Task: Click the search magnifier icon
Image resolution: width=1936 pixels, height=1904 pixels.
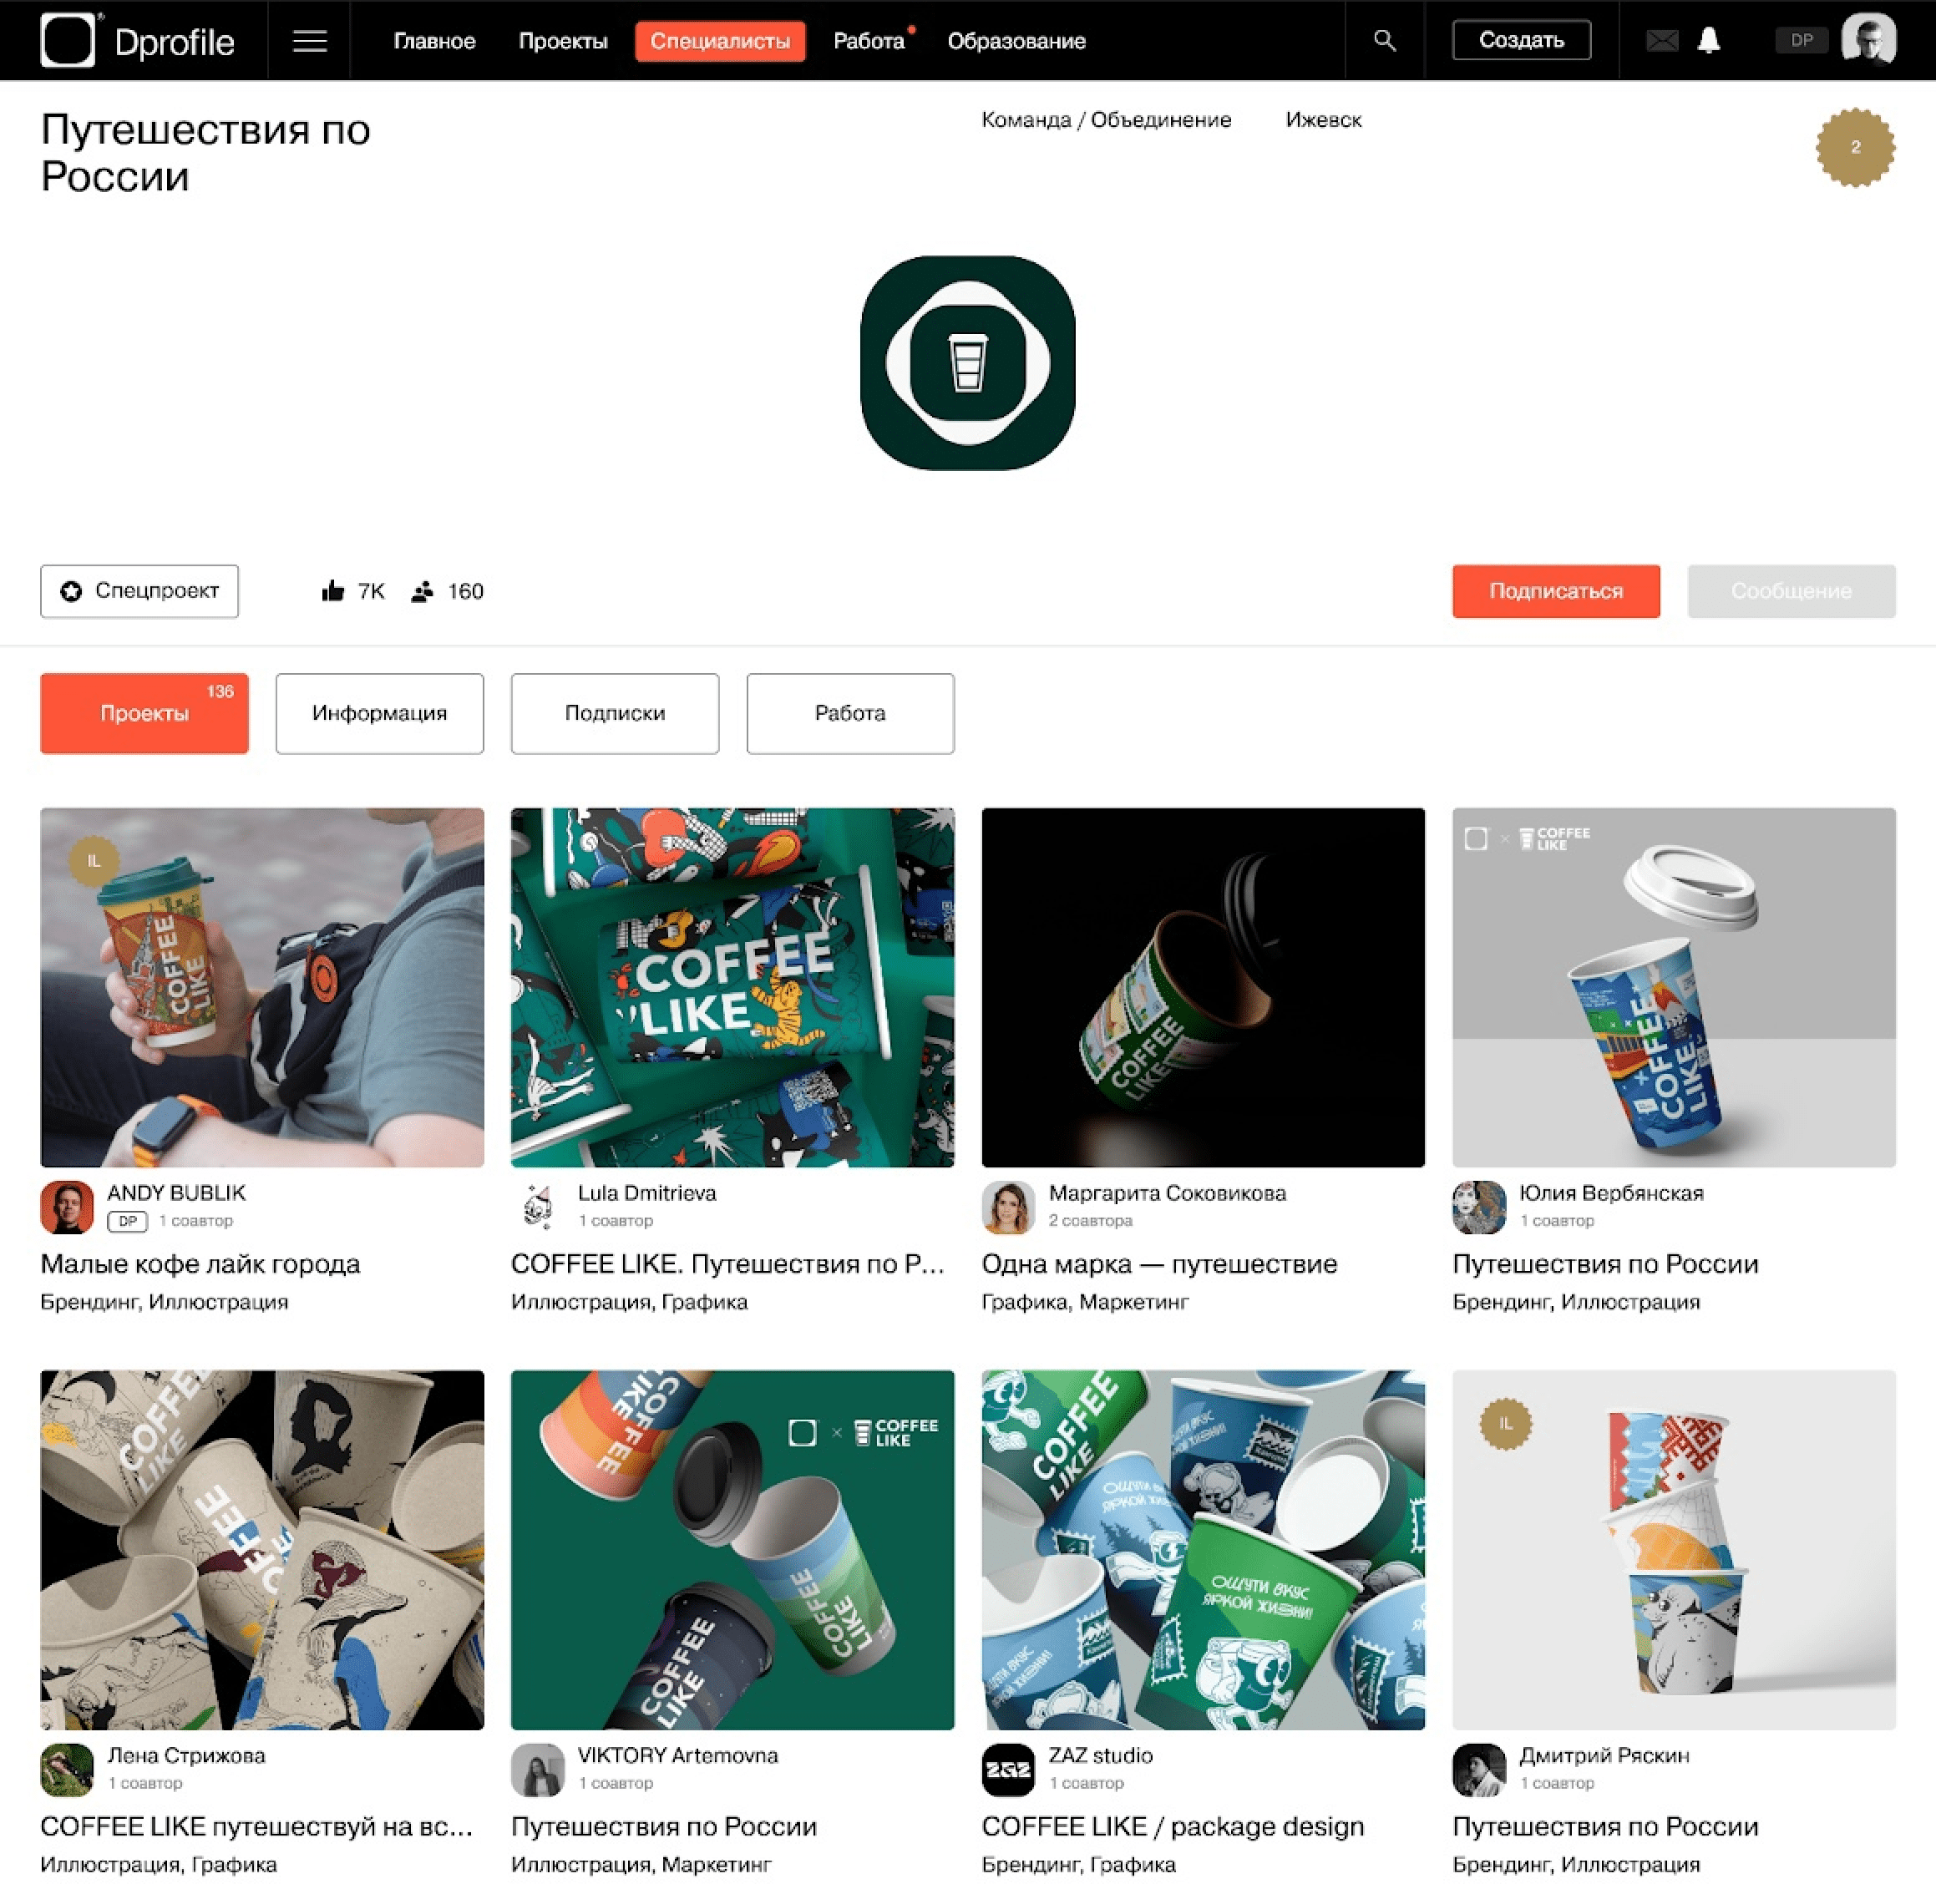Action: (1384, 41)
